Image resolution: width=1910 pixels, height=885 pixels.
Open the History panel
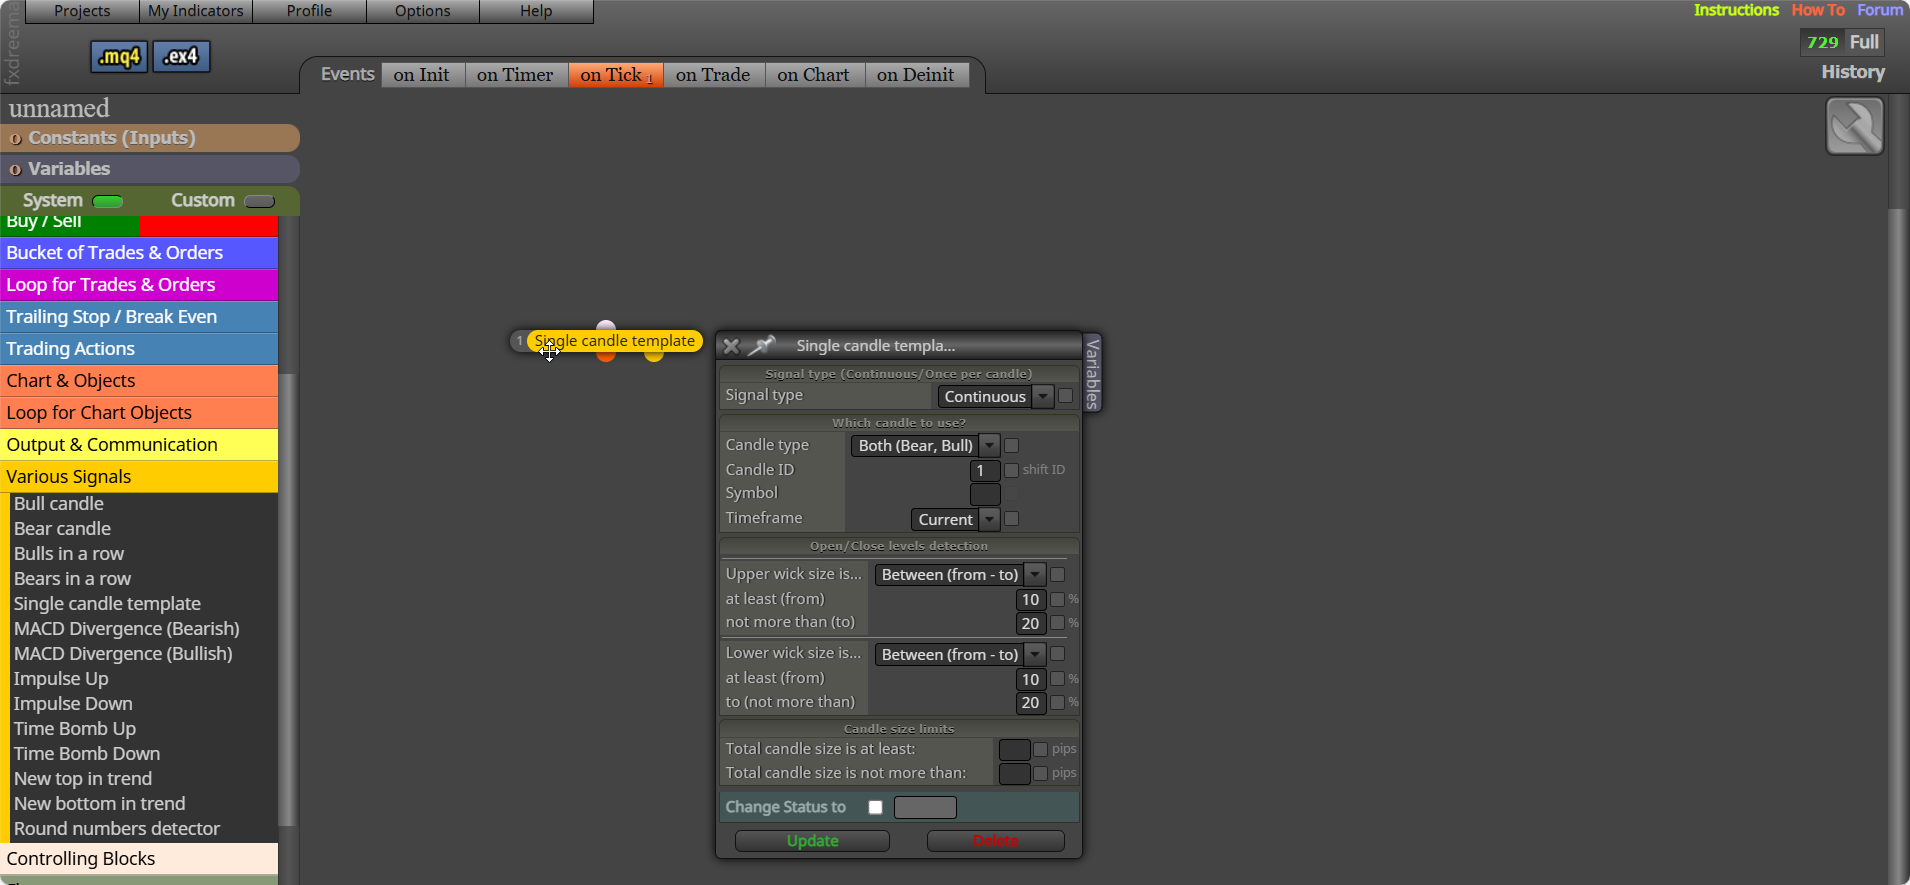(1853, 72)
